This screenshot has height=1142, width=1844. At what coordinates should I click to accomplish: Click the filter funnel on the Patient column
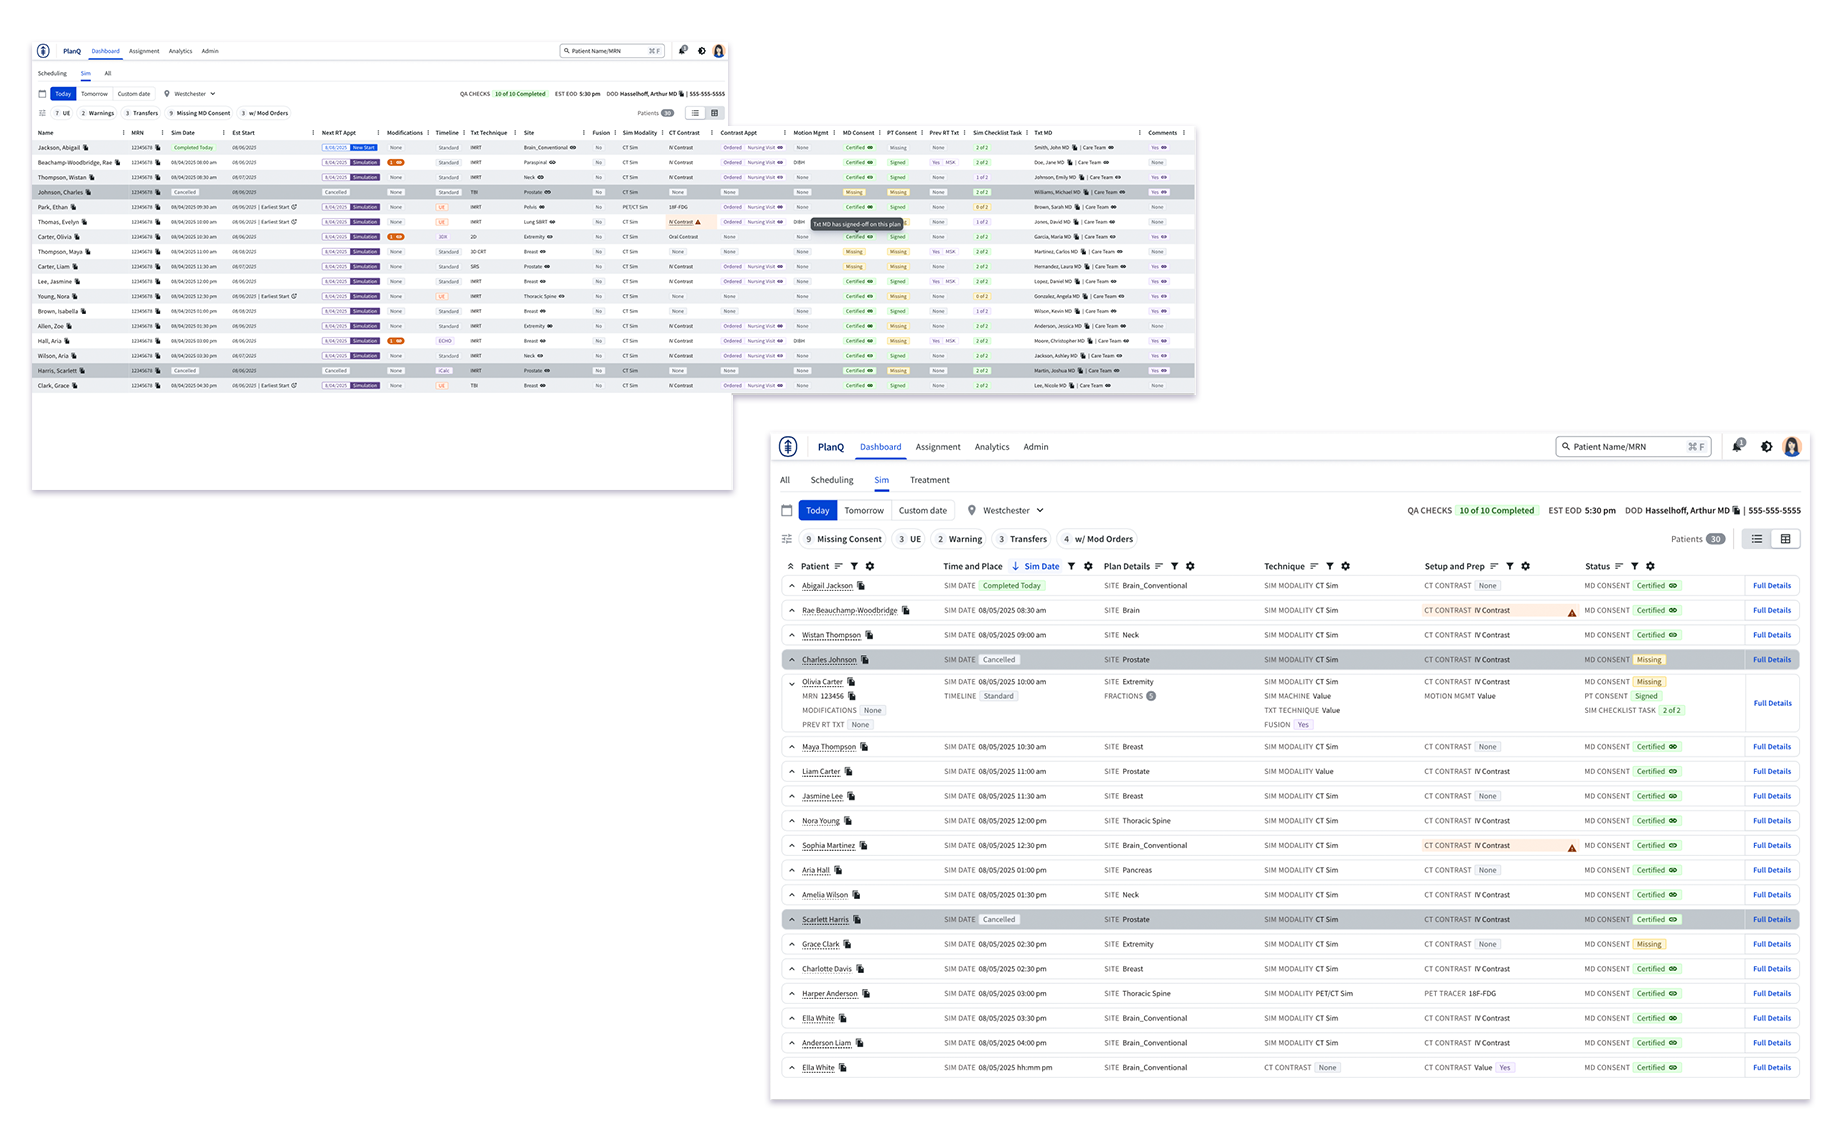point(854,566)
